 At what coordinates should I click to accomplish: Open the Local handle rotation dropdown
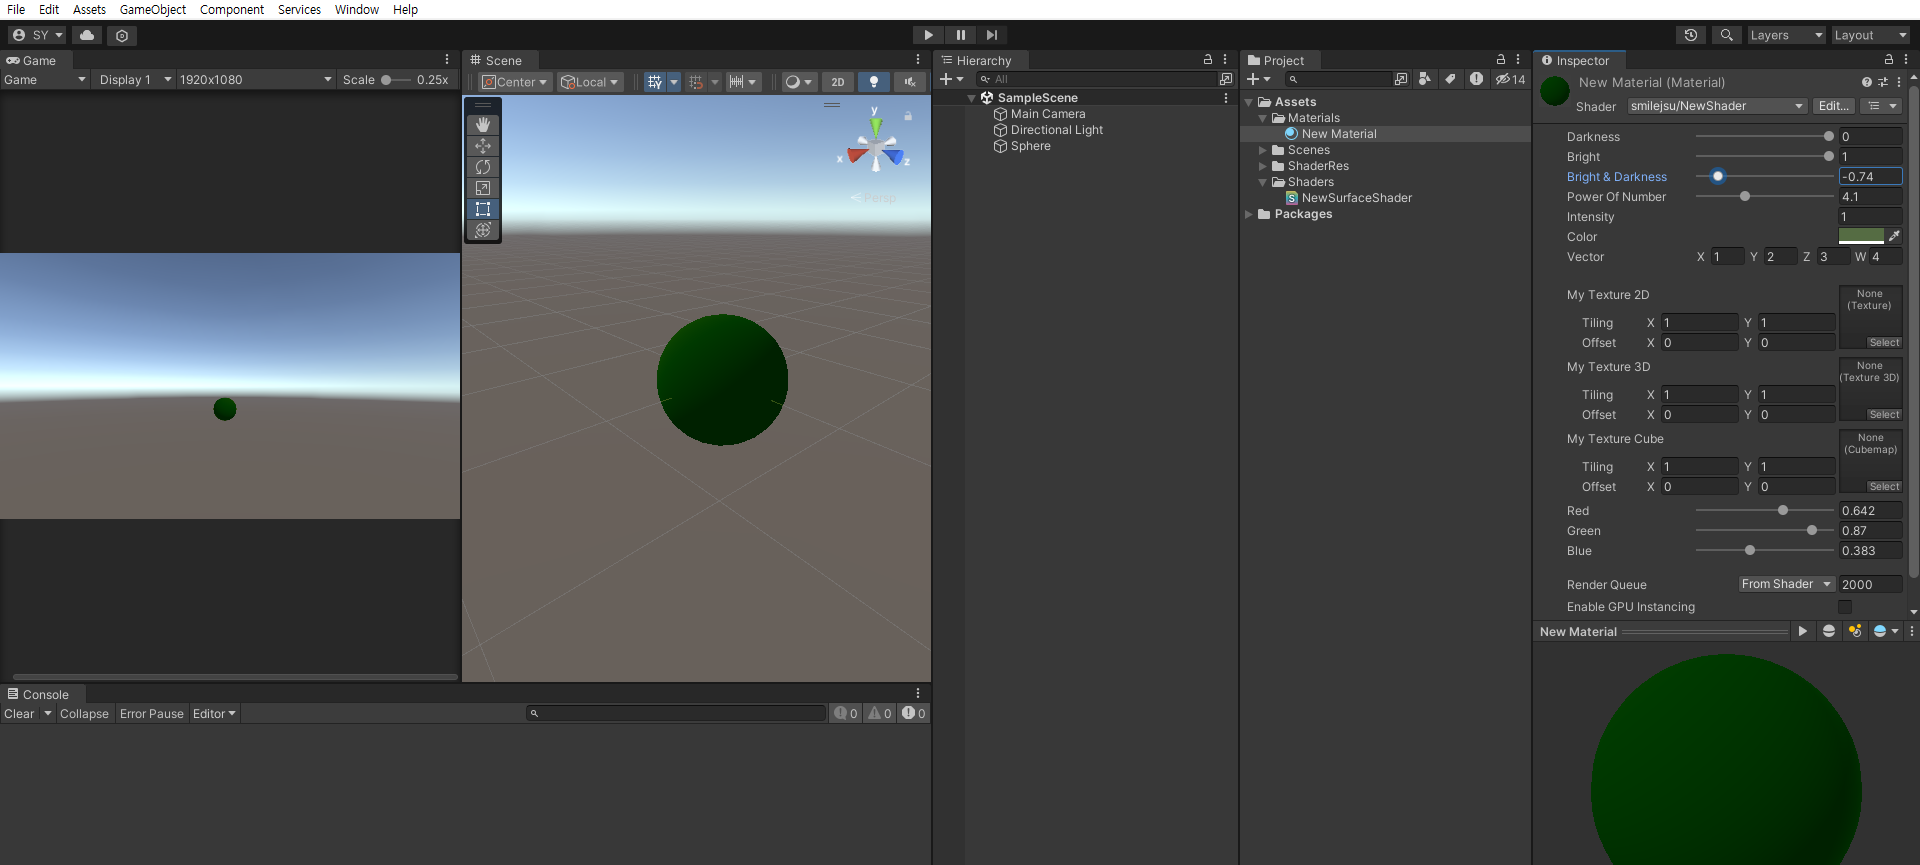590,82
